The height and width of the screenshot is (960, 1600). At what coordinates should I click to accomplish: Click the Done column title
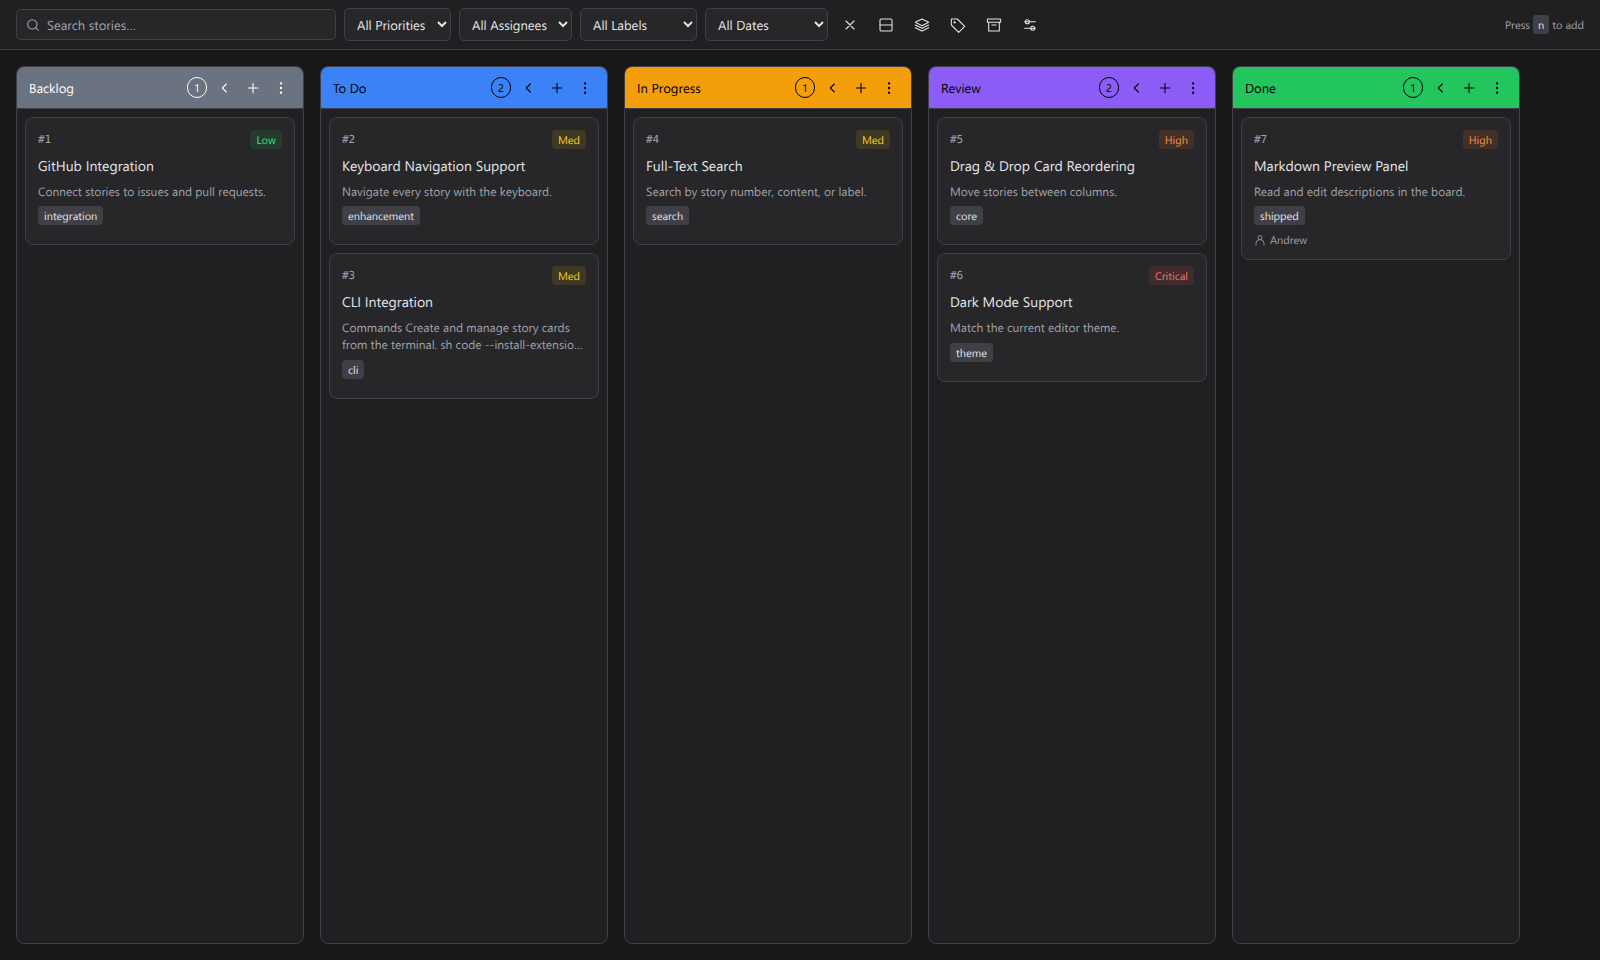coord(1260,88)
